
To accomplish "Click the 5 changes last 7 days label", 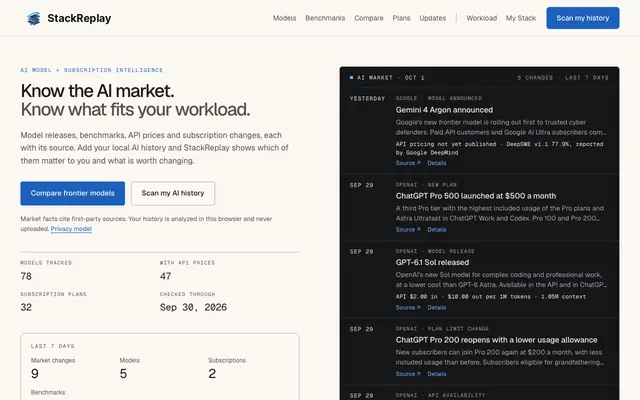I will coord(562,78).
